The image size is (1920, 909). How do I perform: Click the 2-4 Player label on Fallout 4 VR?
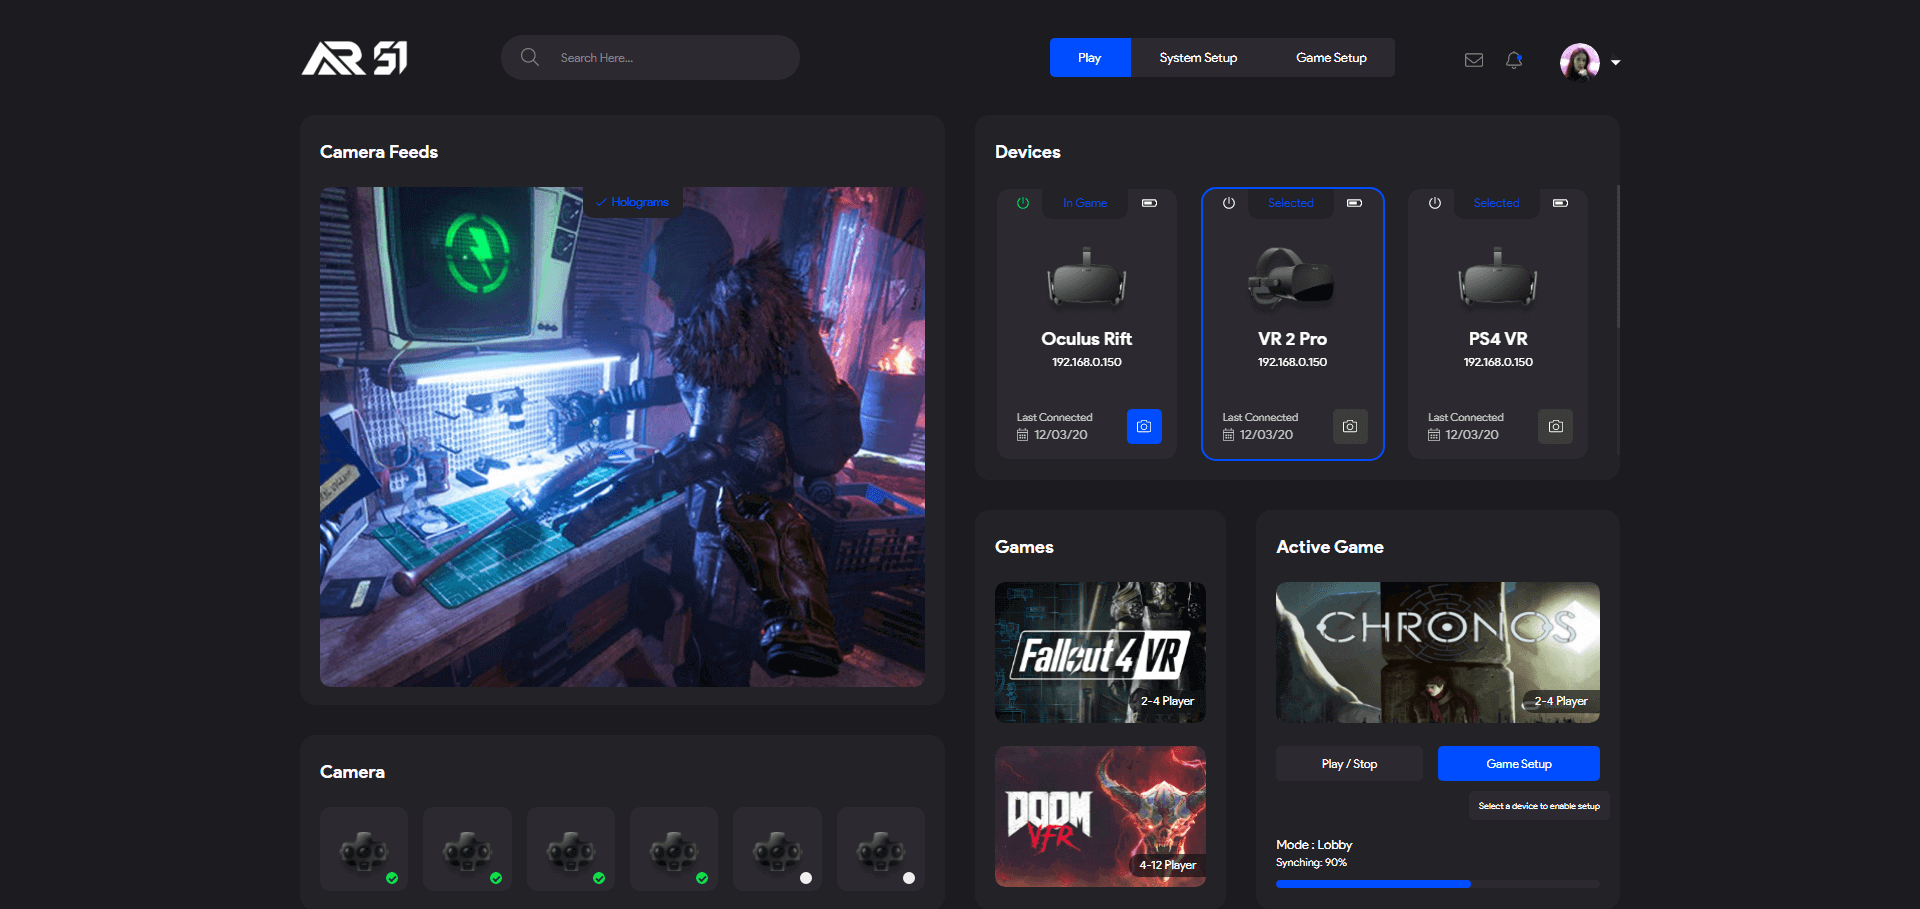[x=1167, y=701]
